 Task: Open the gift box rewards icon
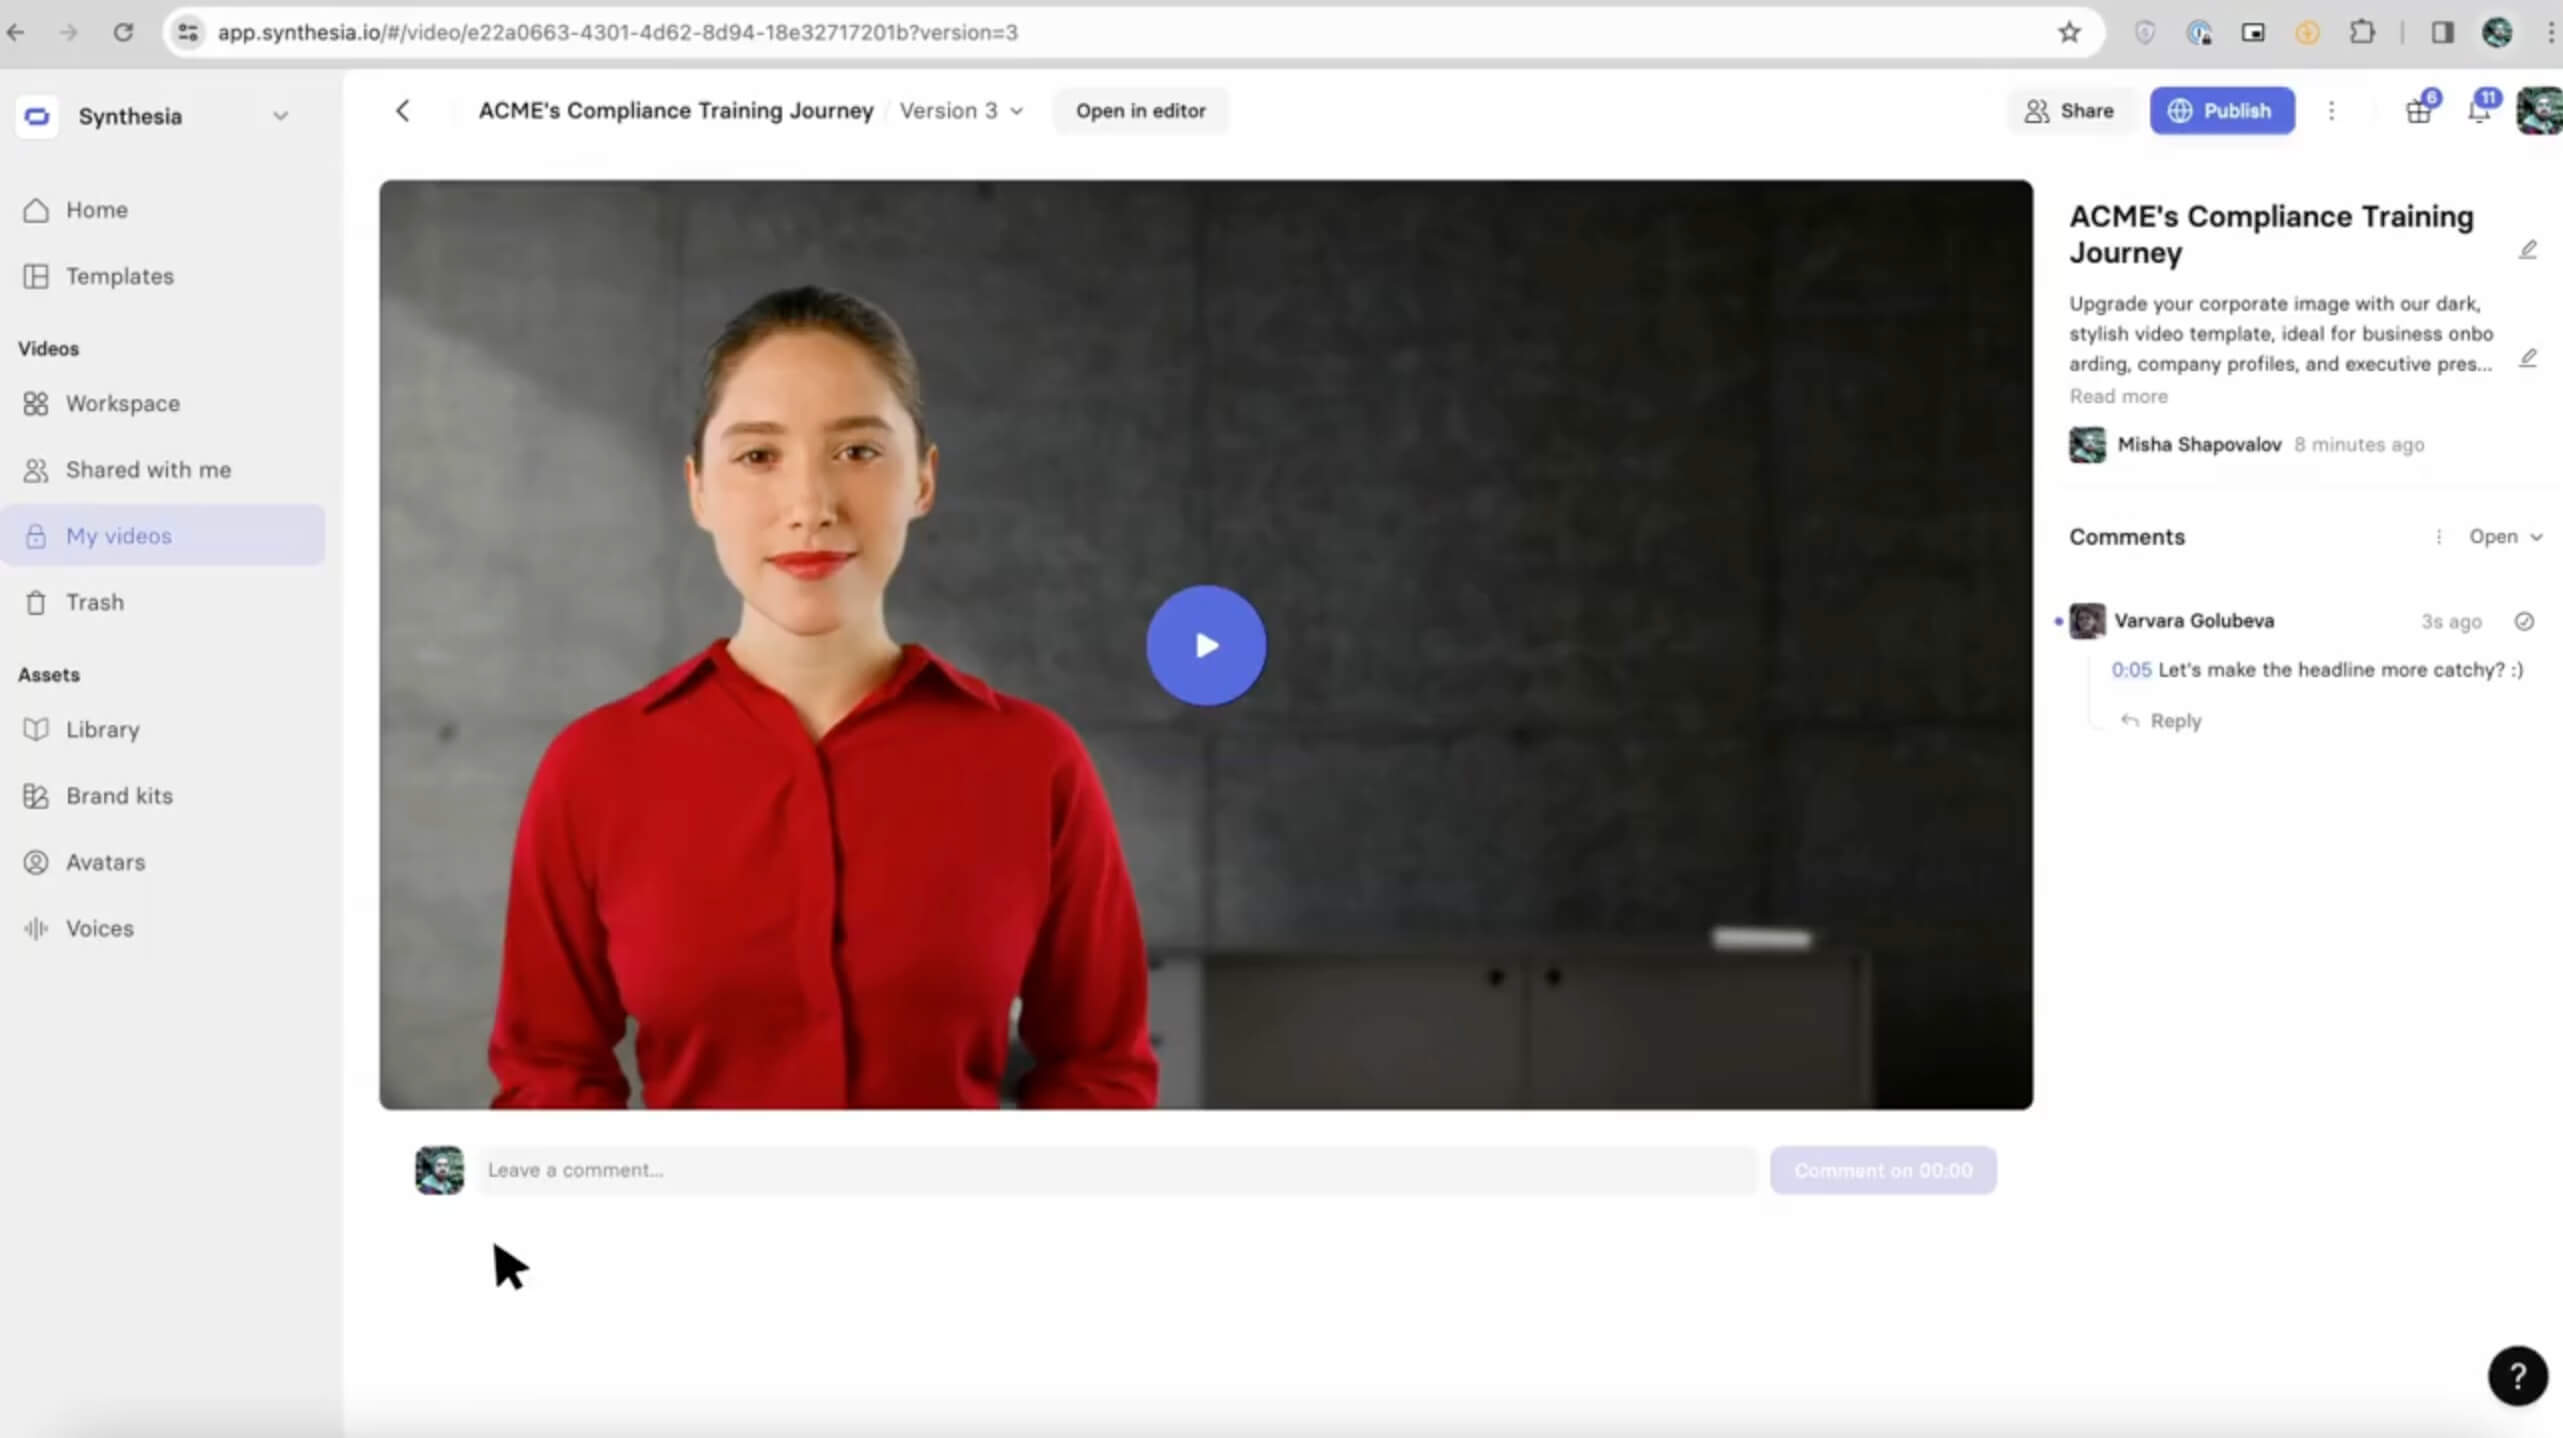click(2418, 111)
